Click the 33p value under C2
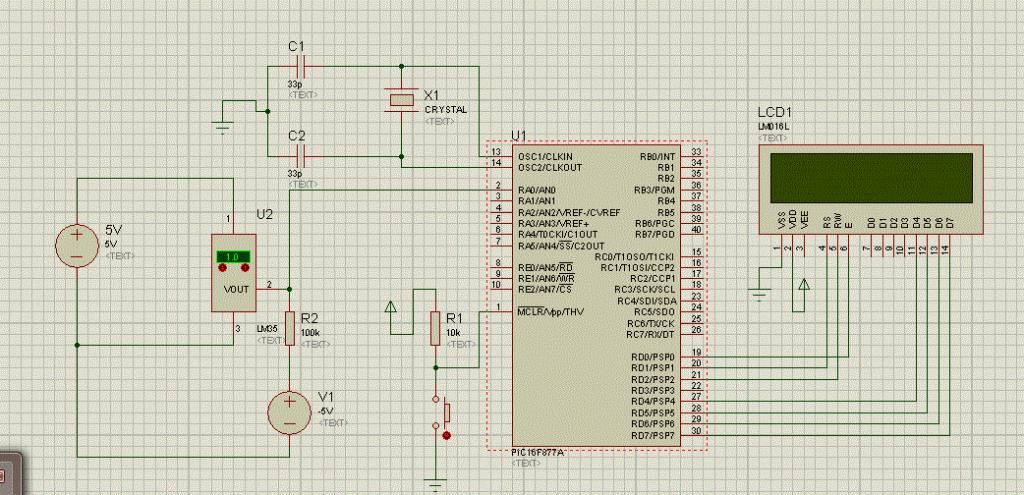This screenshot has height=495, width=1024. click(295, 174)
